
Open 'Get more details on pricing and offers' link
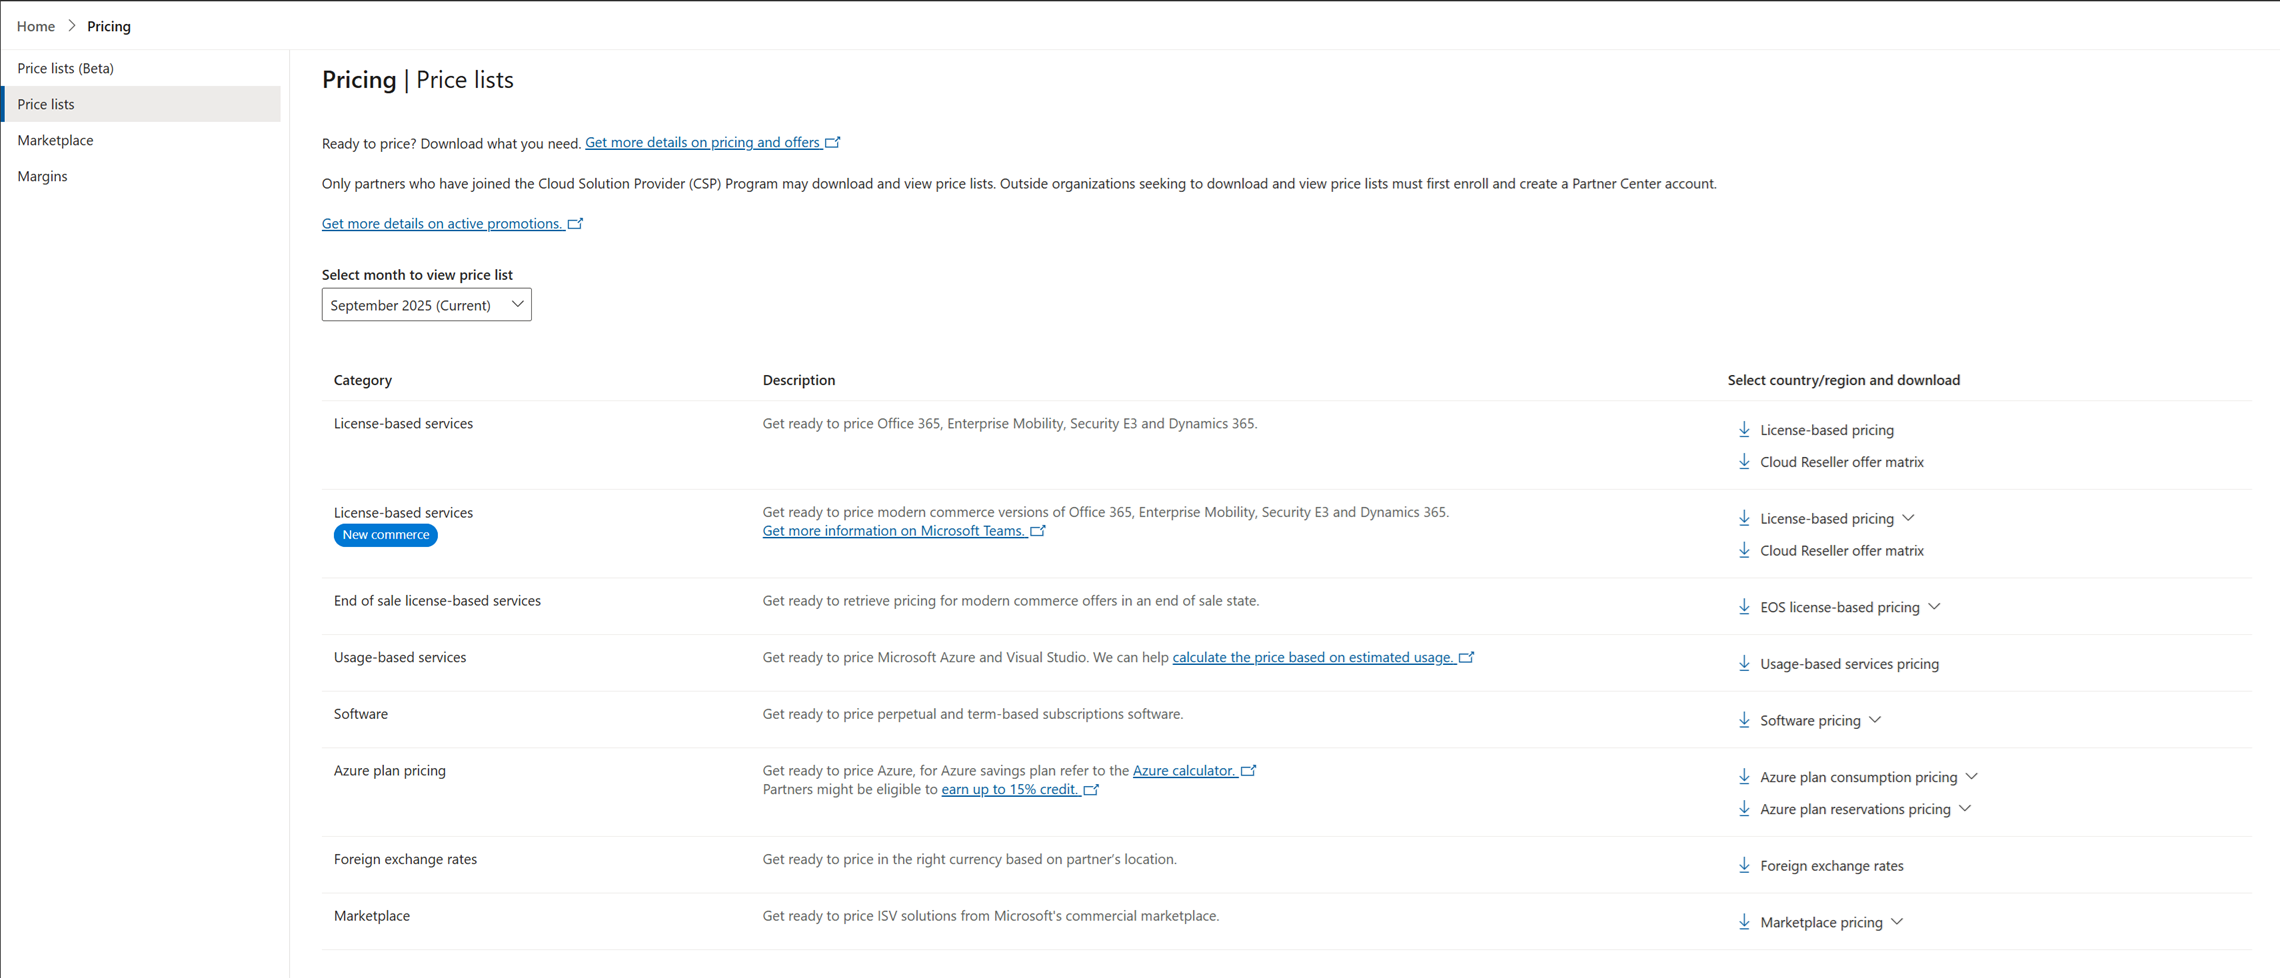click(702, 142)
